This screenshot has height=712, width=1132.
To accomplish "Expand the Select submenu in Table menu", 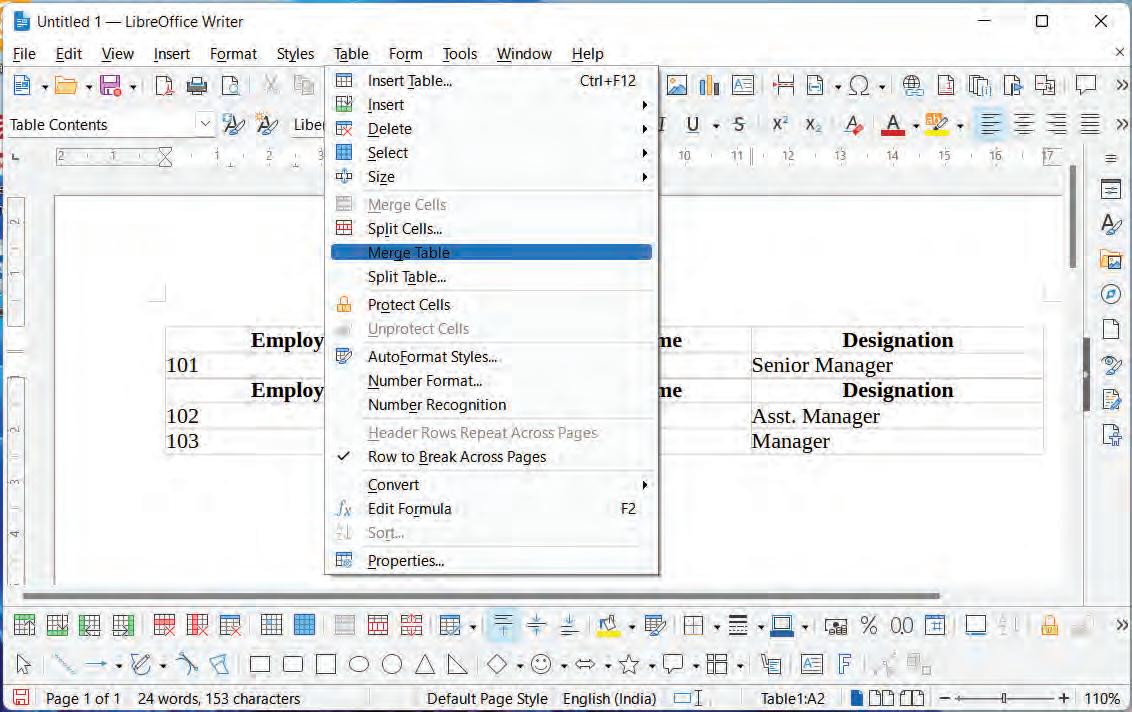I will (491, 153).
